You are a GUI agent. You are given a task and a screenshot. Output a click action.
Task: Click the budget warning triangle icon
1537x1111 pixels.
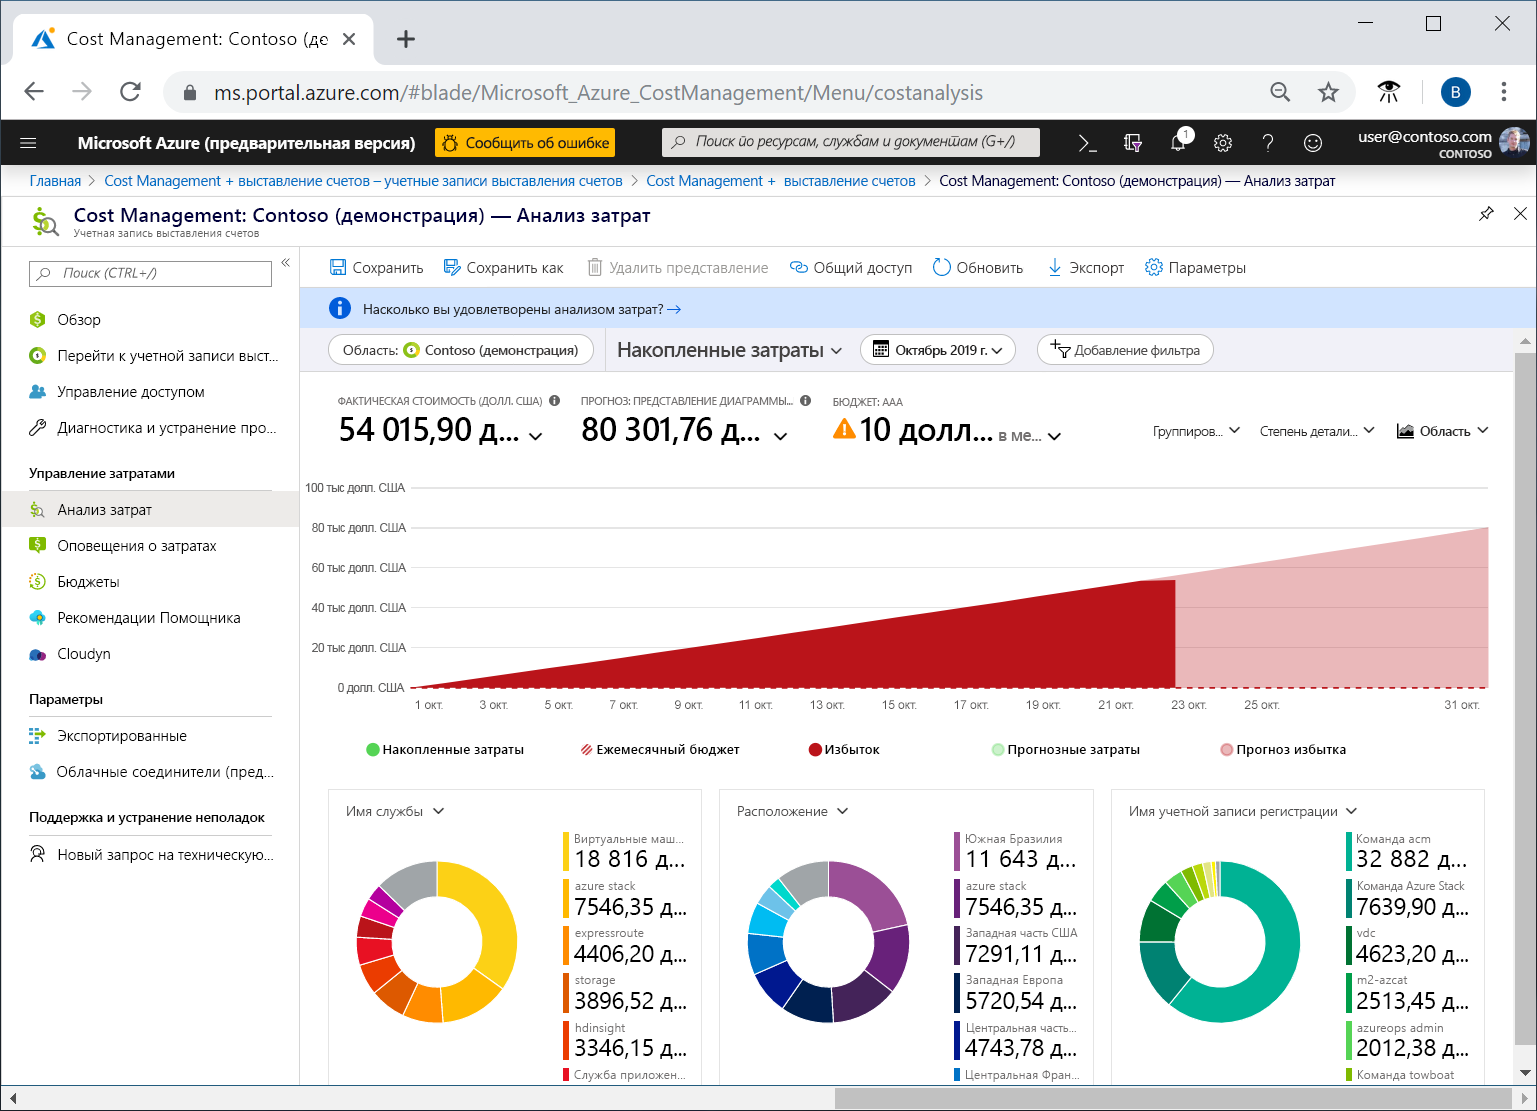coord(844,429)
